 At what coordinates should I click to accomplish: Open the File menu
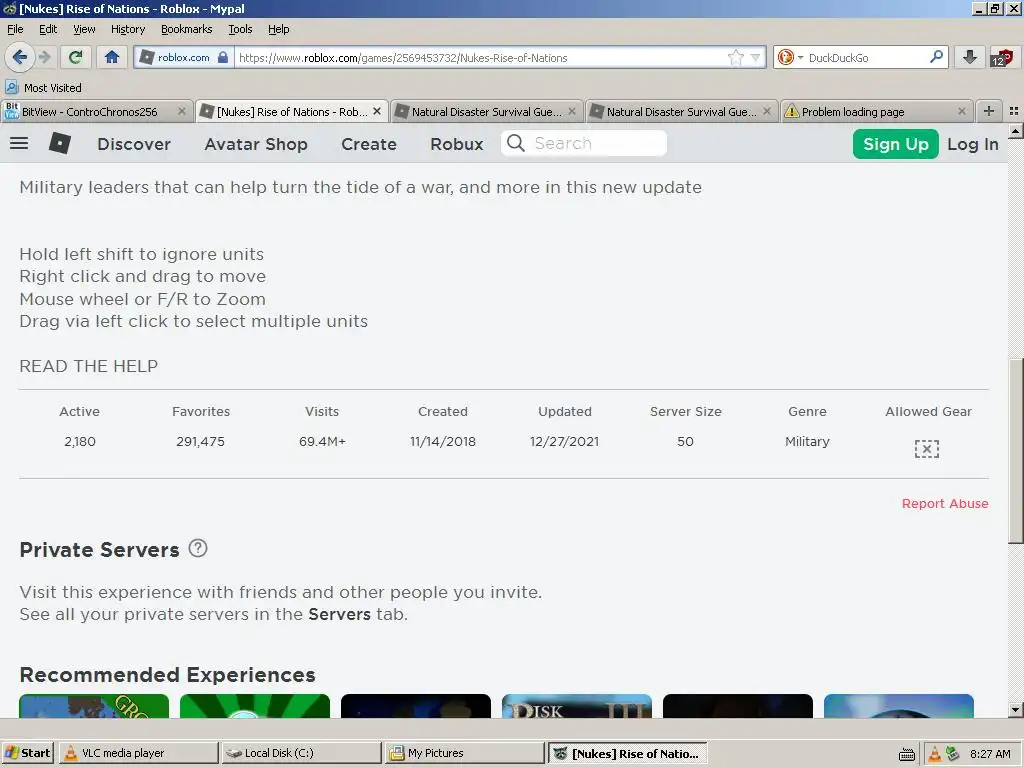coord(15,29)
